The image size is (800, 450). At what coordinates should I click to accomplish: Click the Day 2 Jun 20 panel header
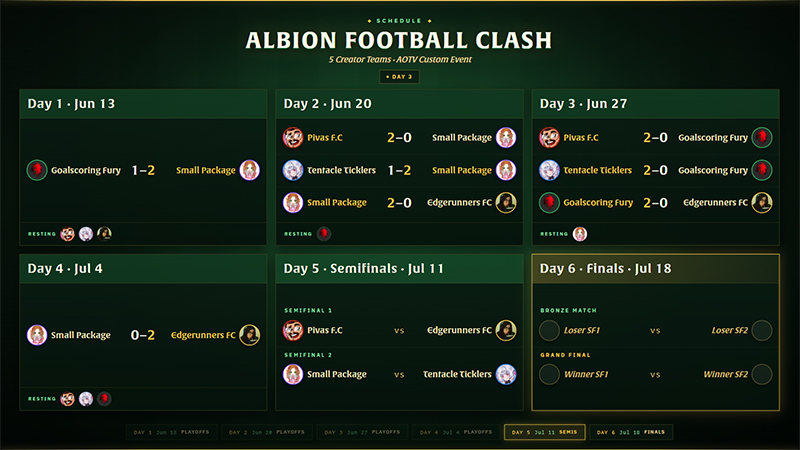pos(399,104)
